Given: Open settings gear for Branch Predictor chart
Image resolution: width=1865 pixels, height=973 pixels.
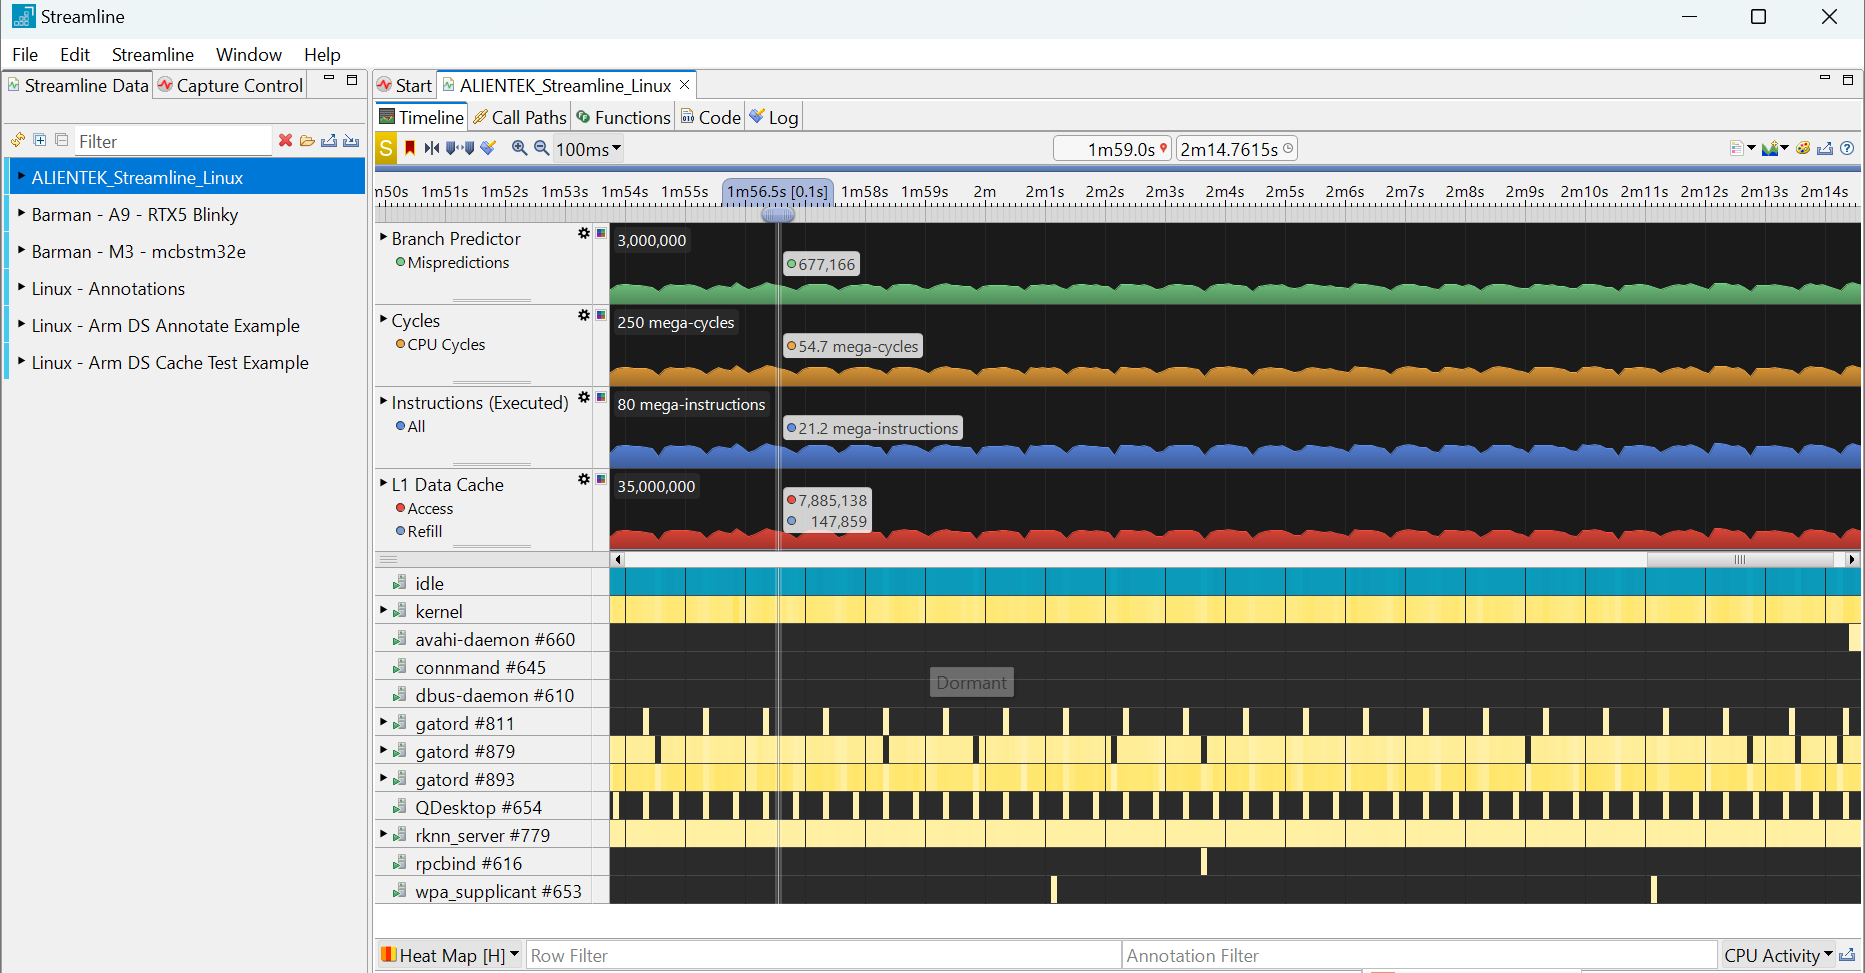Looking at the screenshot, I should (x=584, y=233).
